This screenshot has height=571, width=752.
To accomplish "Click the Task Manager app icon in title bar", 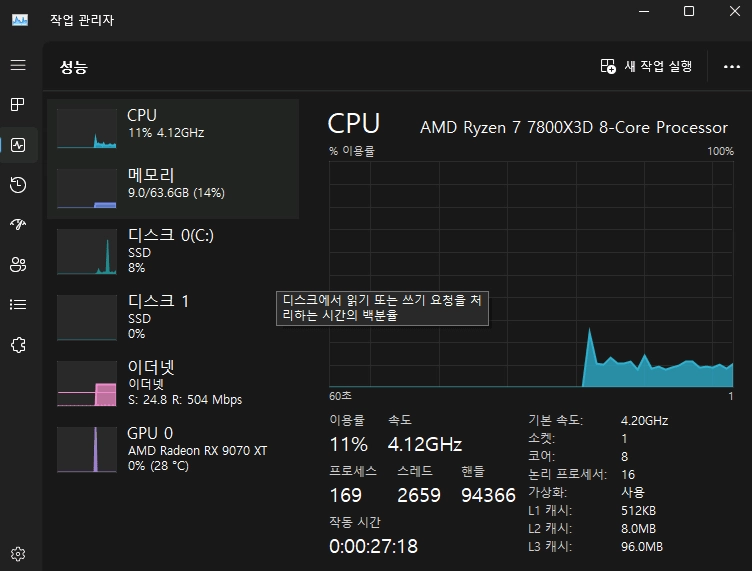I will 20,20.
